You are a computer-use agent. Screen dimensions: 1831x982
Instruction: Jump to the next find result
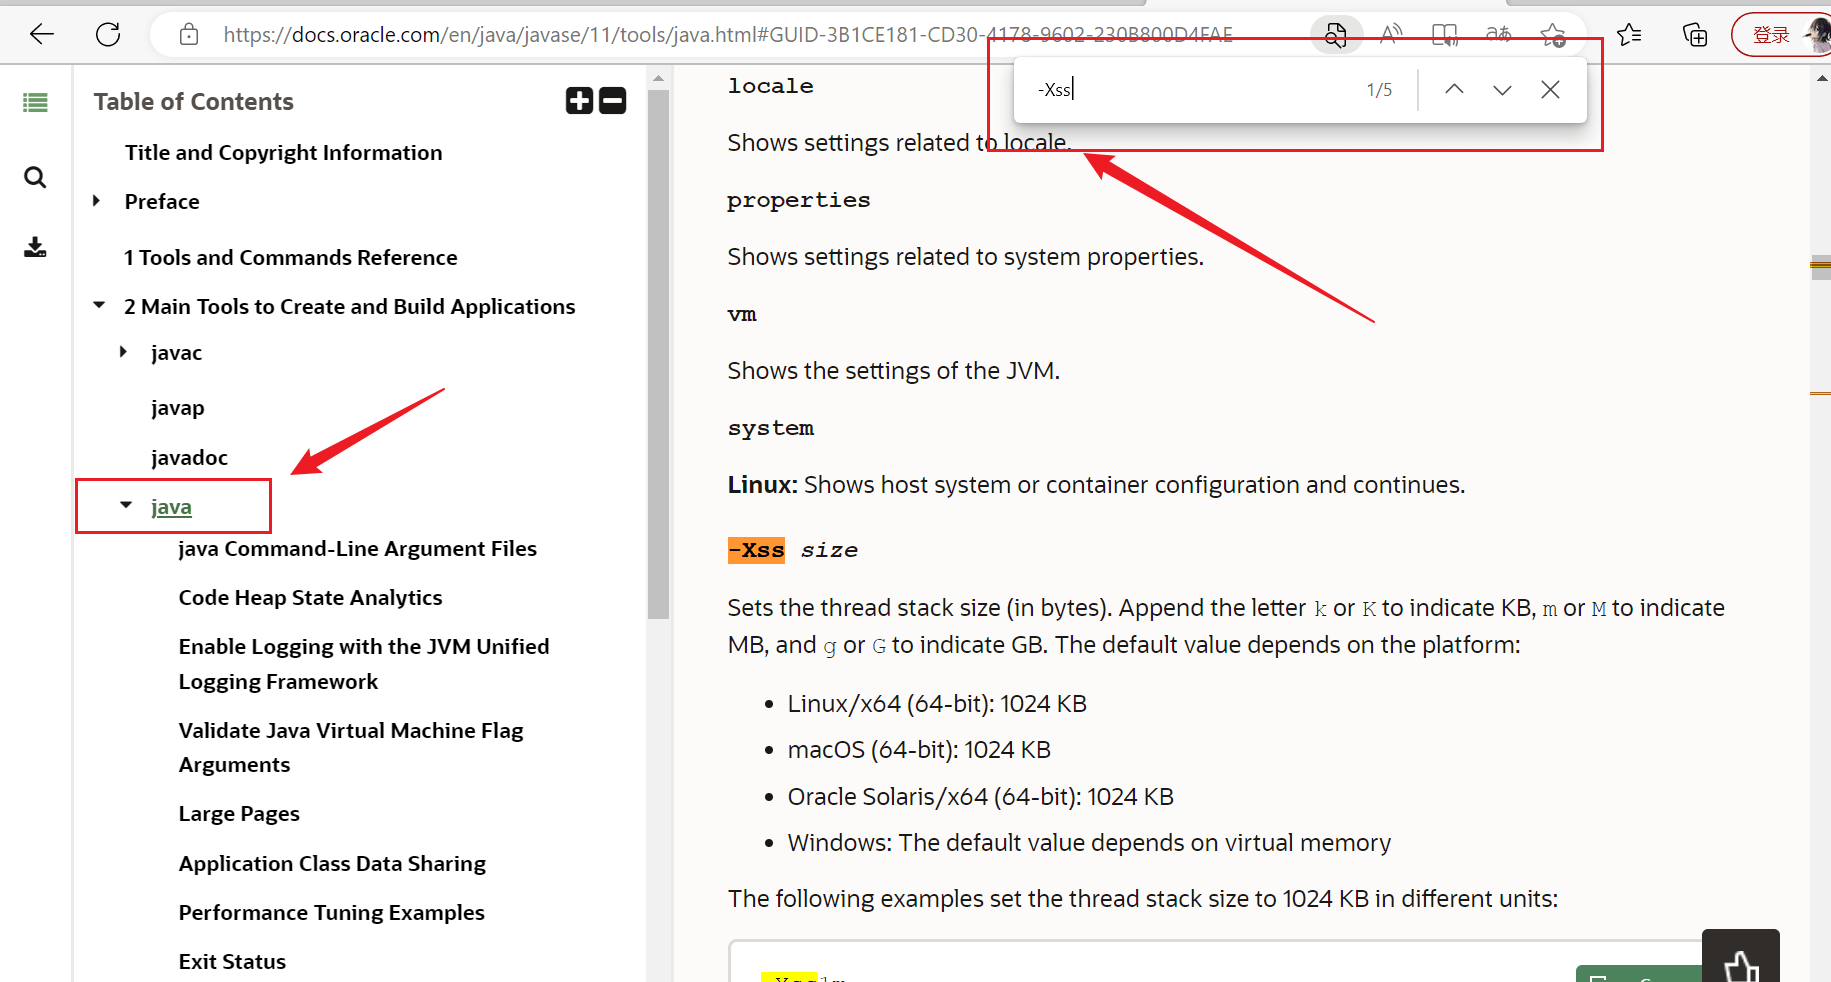tap(1502, 89)
